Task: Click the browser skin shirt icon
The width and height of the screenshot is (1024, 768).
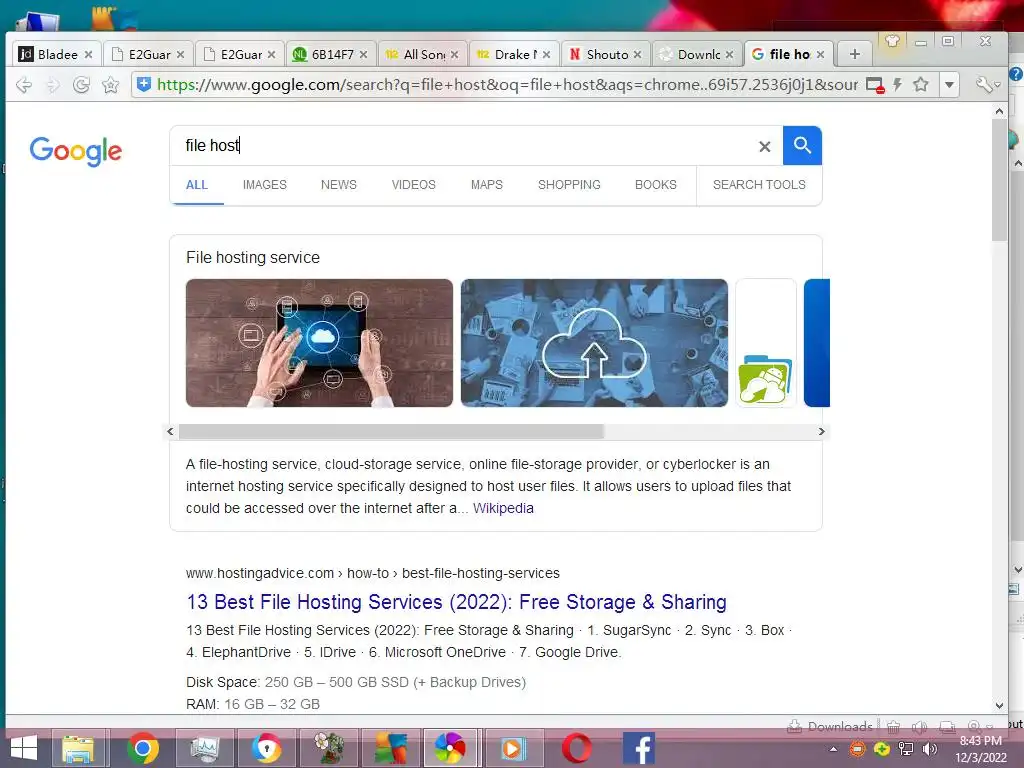Action: (893, 42)
